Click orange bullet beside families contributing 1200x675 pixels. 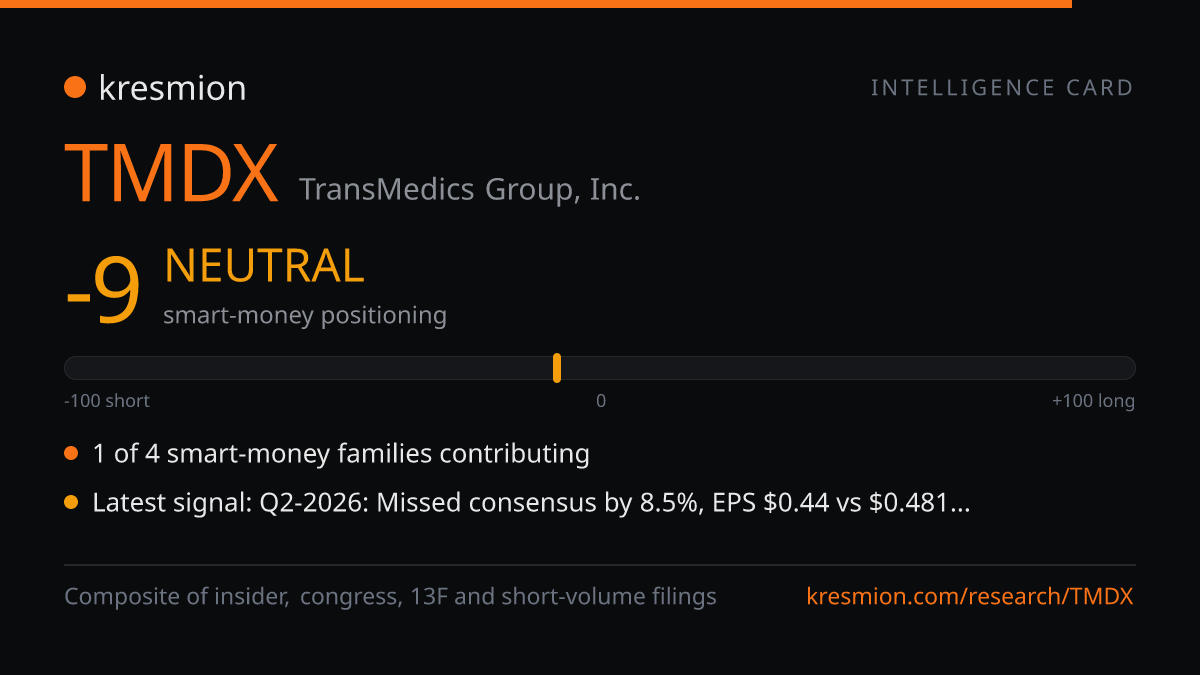pyautogui.click(x=71, y=454)
